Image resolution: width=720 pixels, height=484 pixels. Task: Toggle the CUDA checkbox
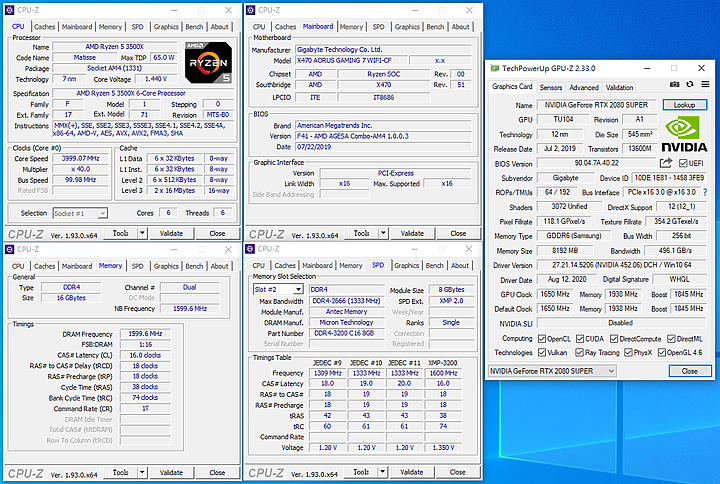580,339
